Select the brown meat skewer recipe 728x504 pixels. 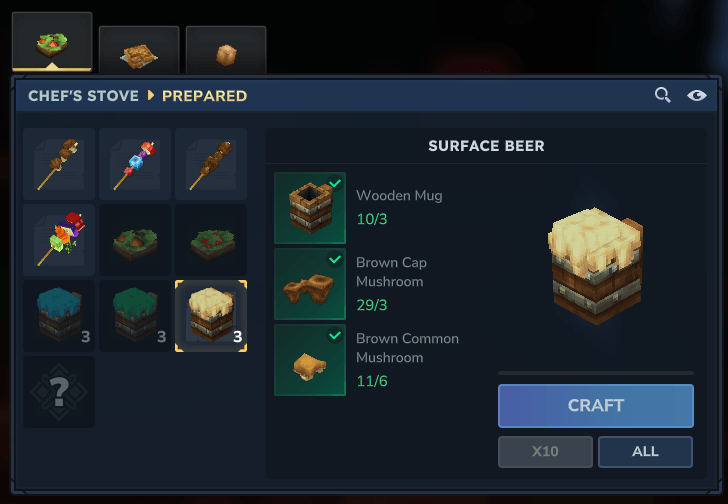[x=211, y=164]
